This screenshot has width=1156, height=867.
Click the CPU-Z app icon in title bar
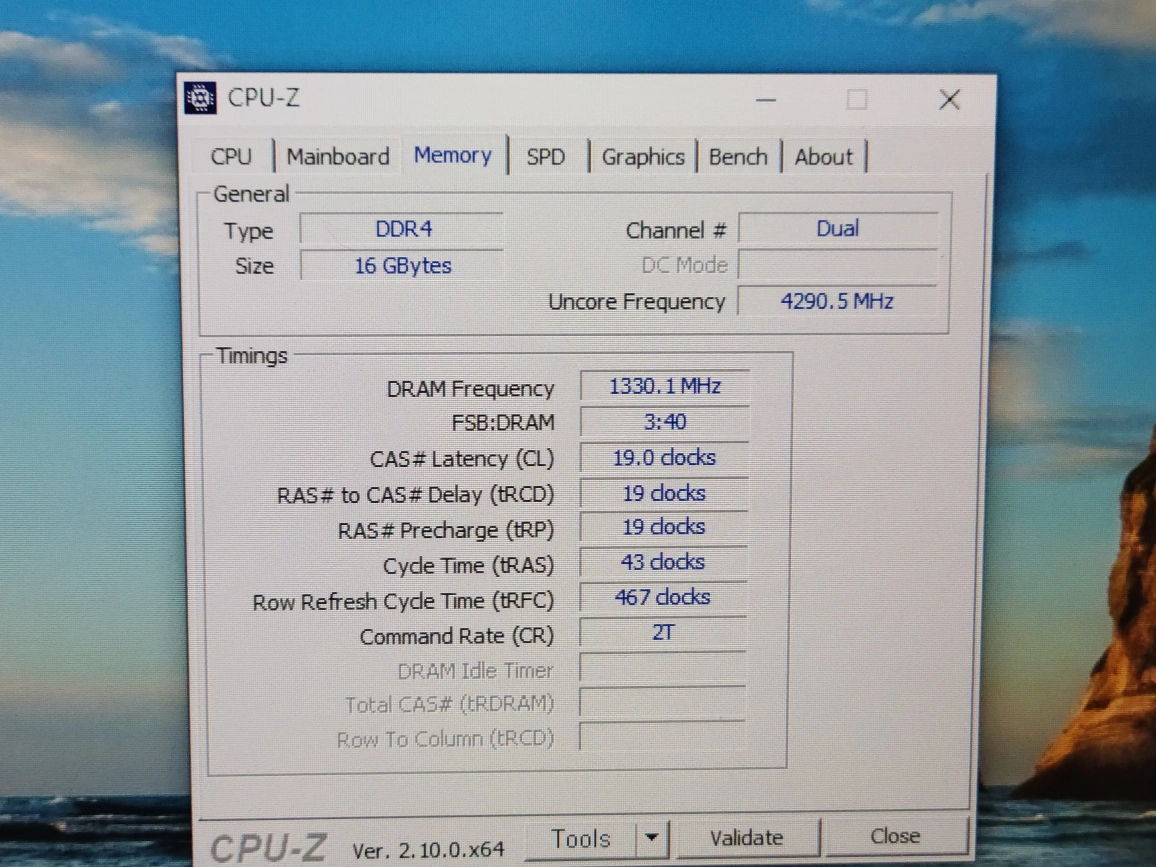[201, 98]
